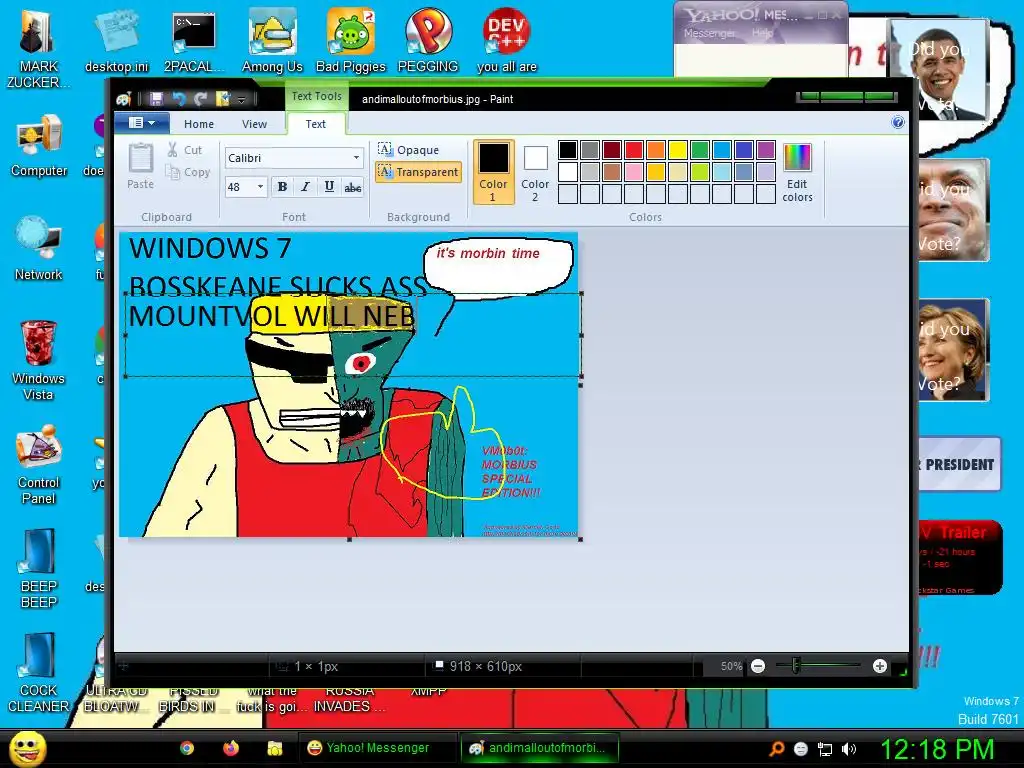Click the smiley Start button

pos(27,748)
